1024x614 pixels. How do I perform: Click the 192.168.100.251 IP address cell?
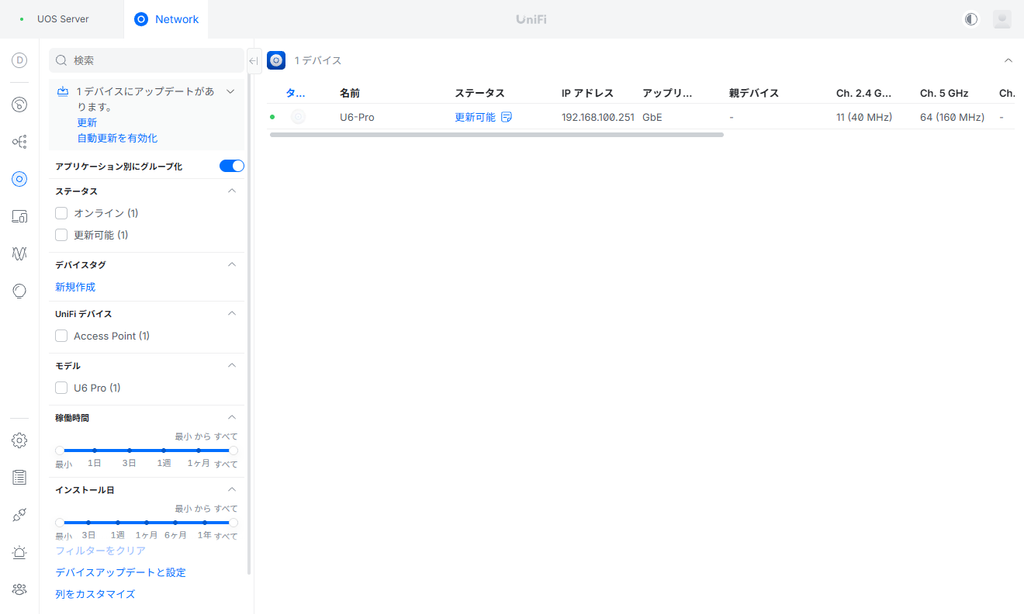pyautogui.click(x=598, y=118)
